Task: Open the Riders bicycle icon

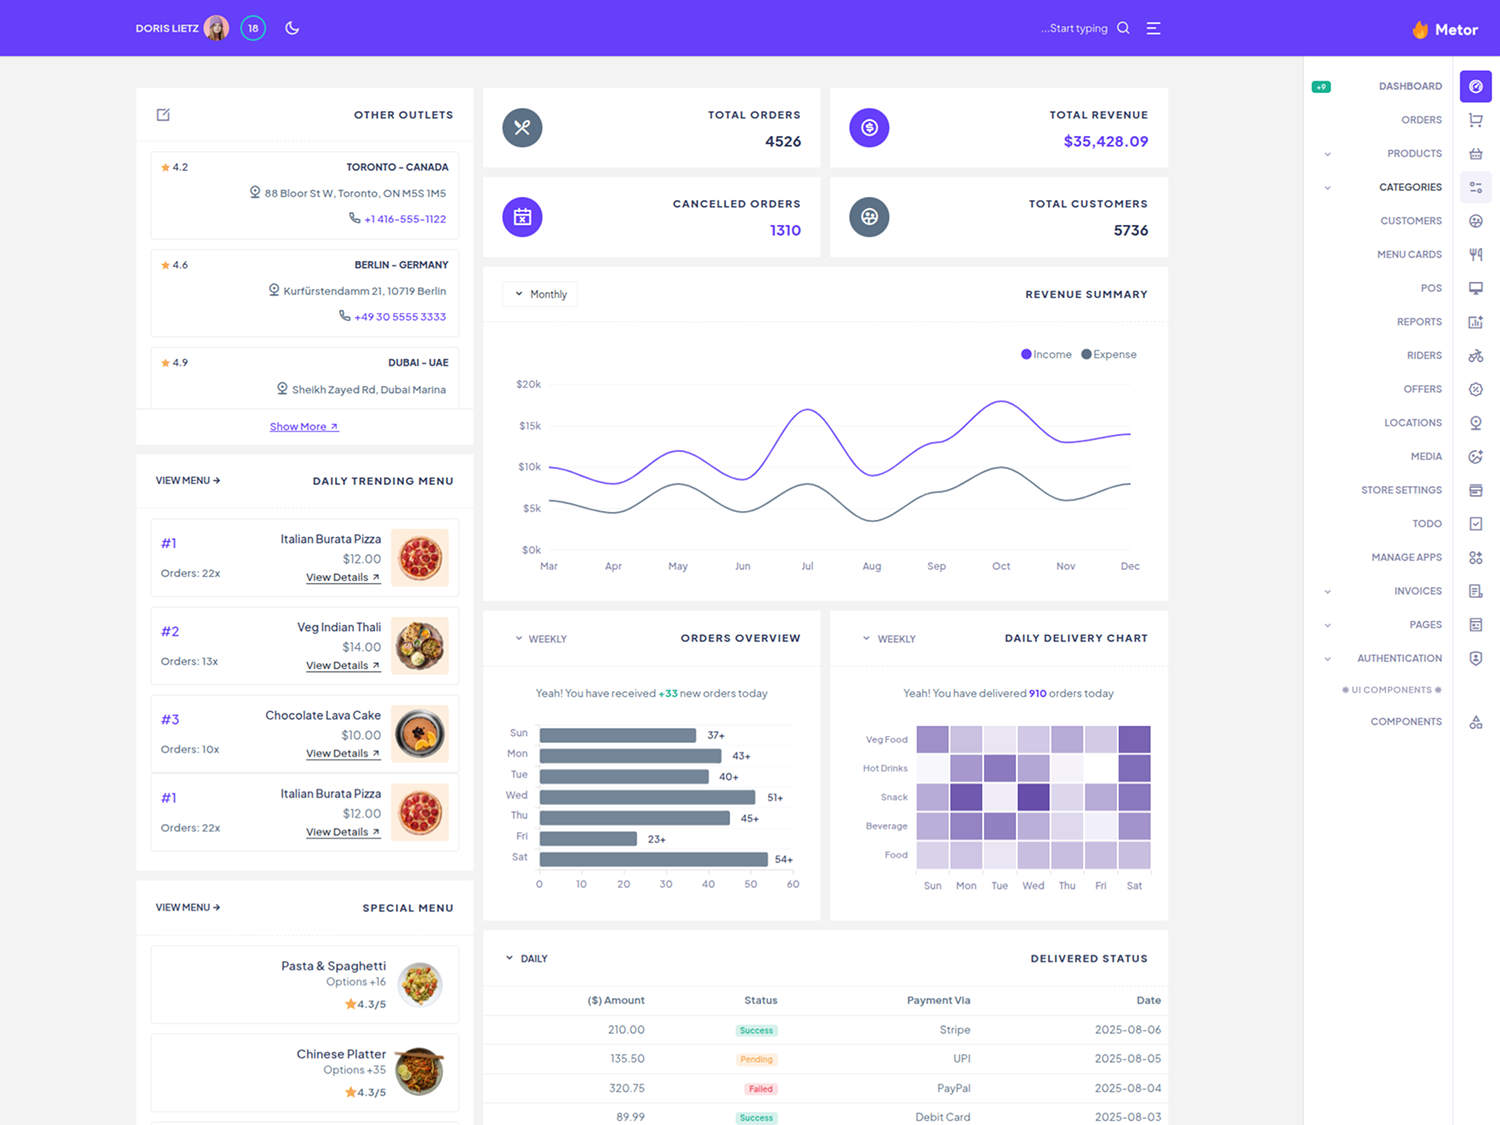Action: click(x=1475, y=356)
